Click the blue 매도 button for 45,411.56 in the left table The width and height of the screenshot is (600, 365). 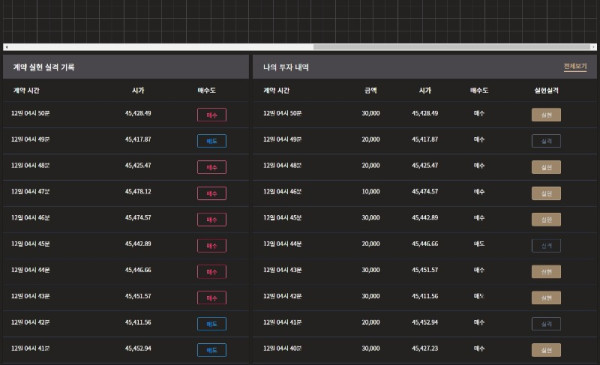click(212, 324)
